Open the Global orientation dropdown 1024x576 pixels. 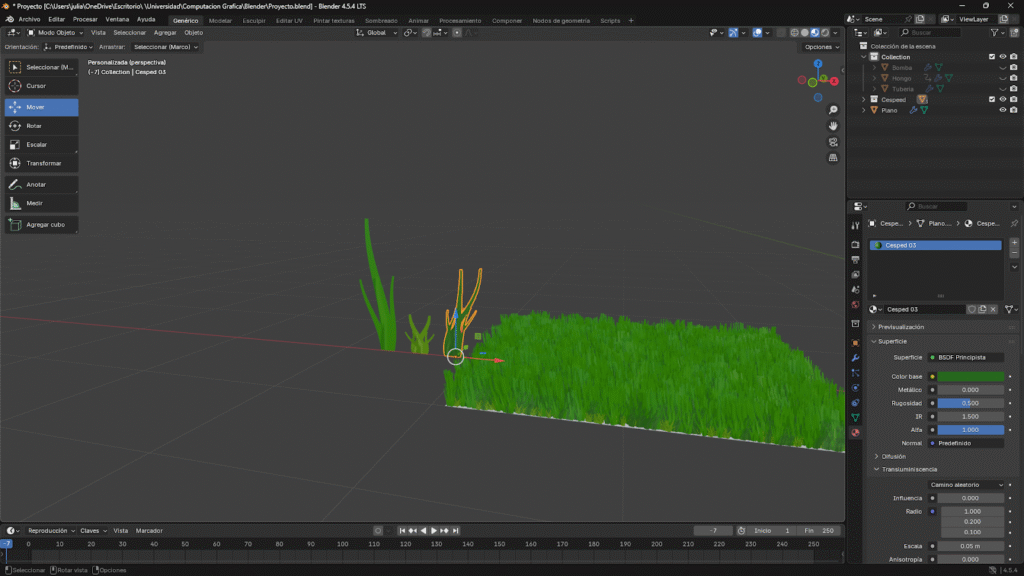[377, 33]
